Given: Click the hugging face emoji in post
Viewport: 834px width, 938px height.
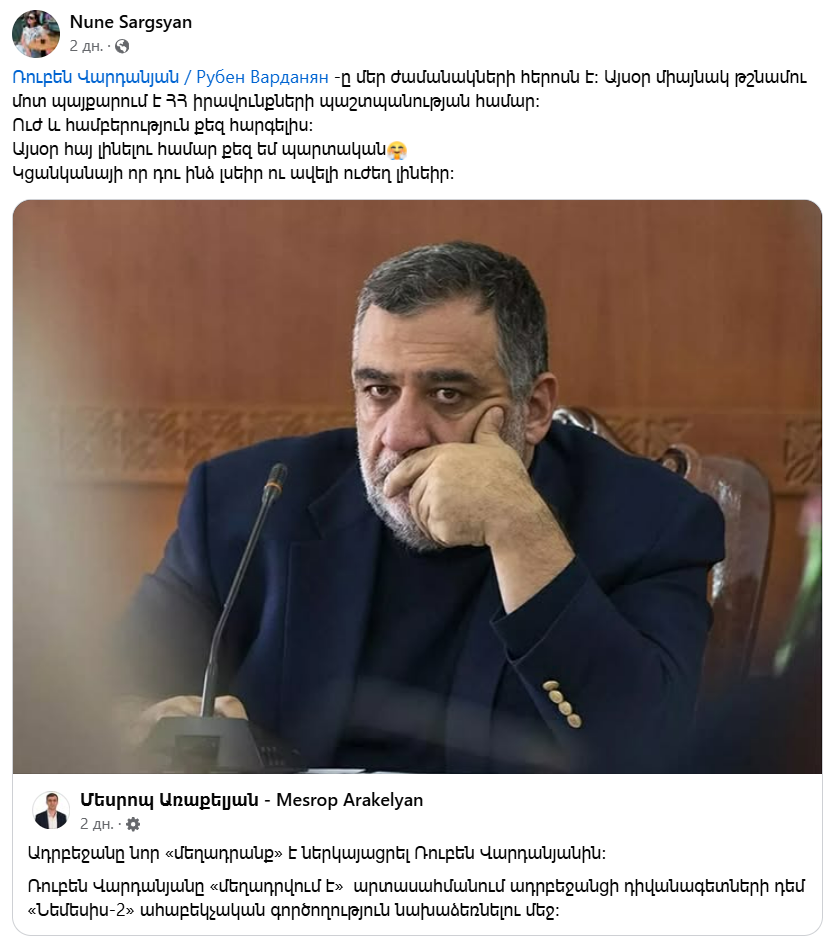Looking at the screenshot, I should click(x=397, y=150).
